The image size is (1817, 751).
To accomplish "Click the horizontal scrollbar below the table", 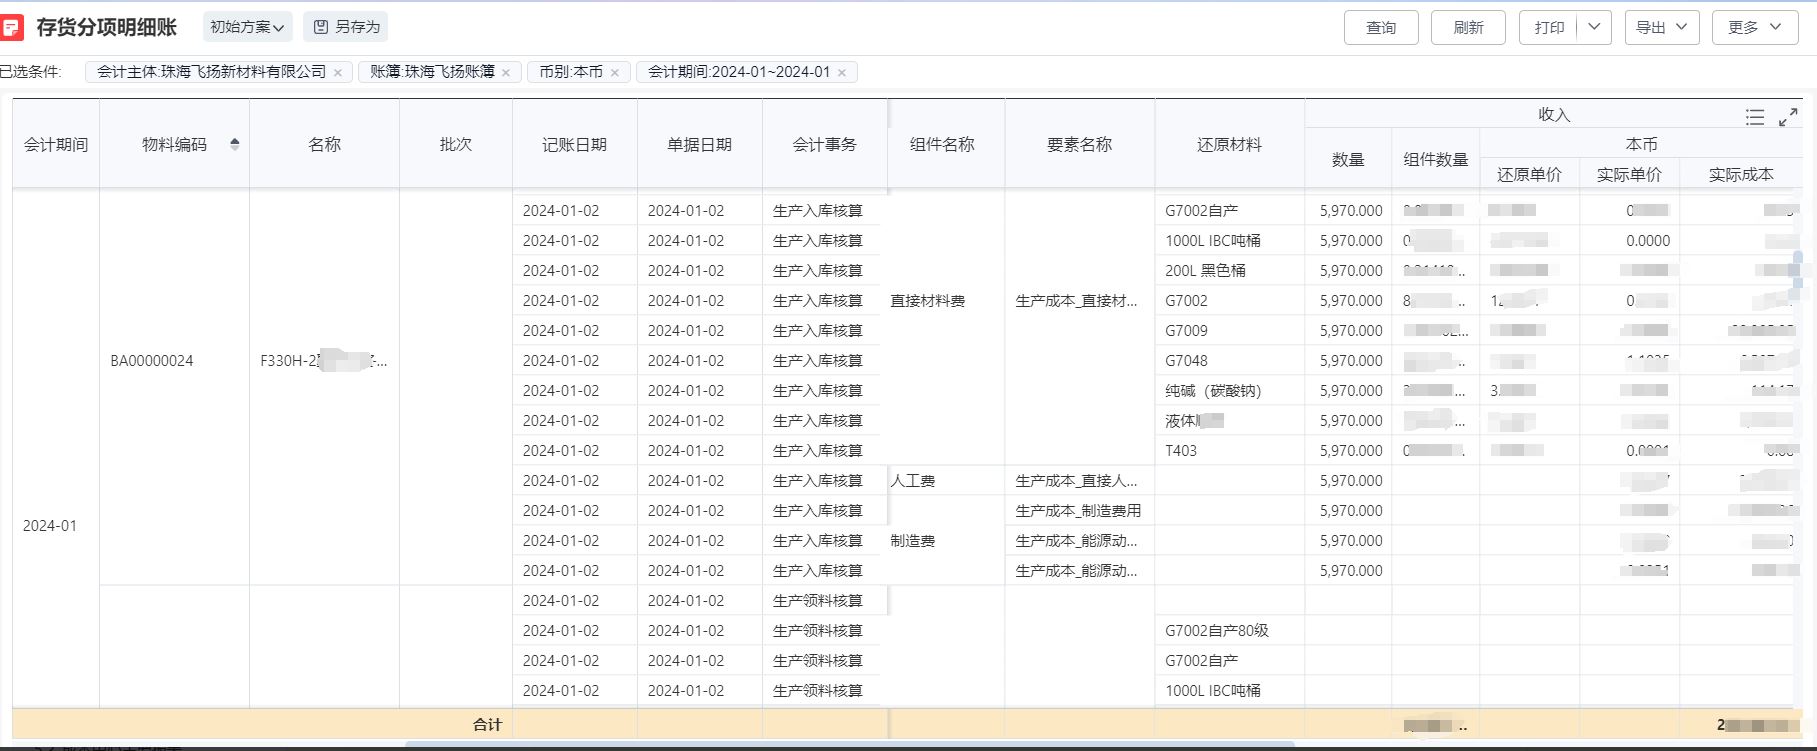I will point(850,745).
